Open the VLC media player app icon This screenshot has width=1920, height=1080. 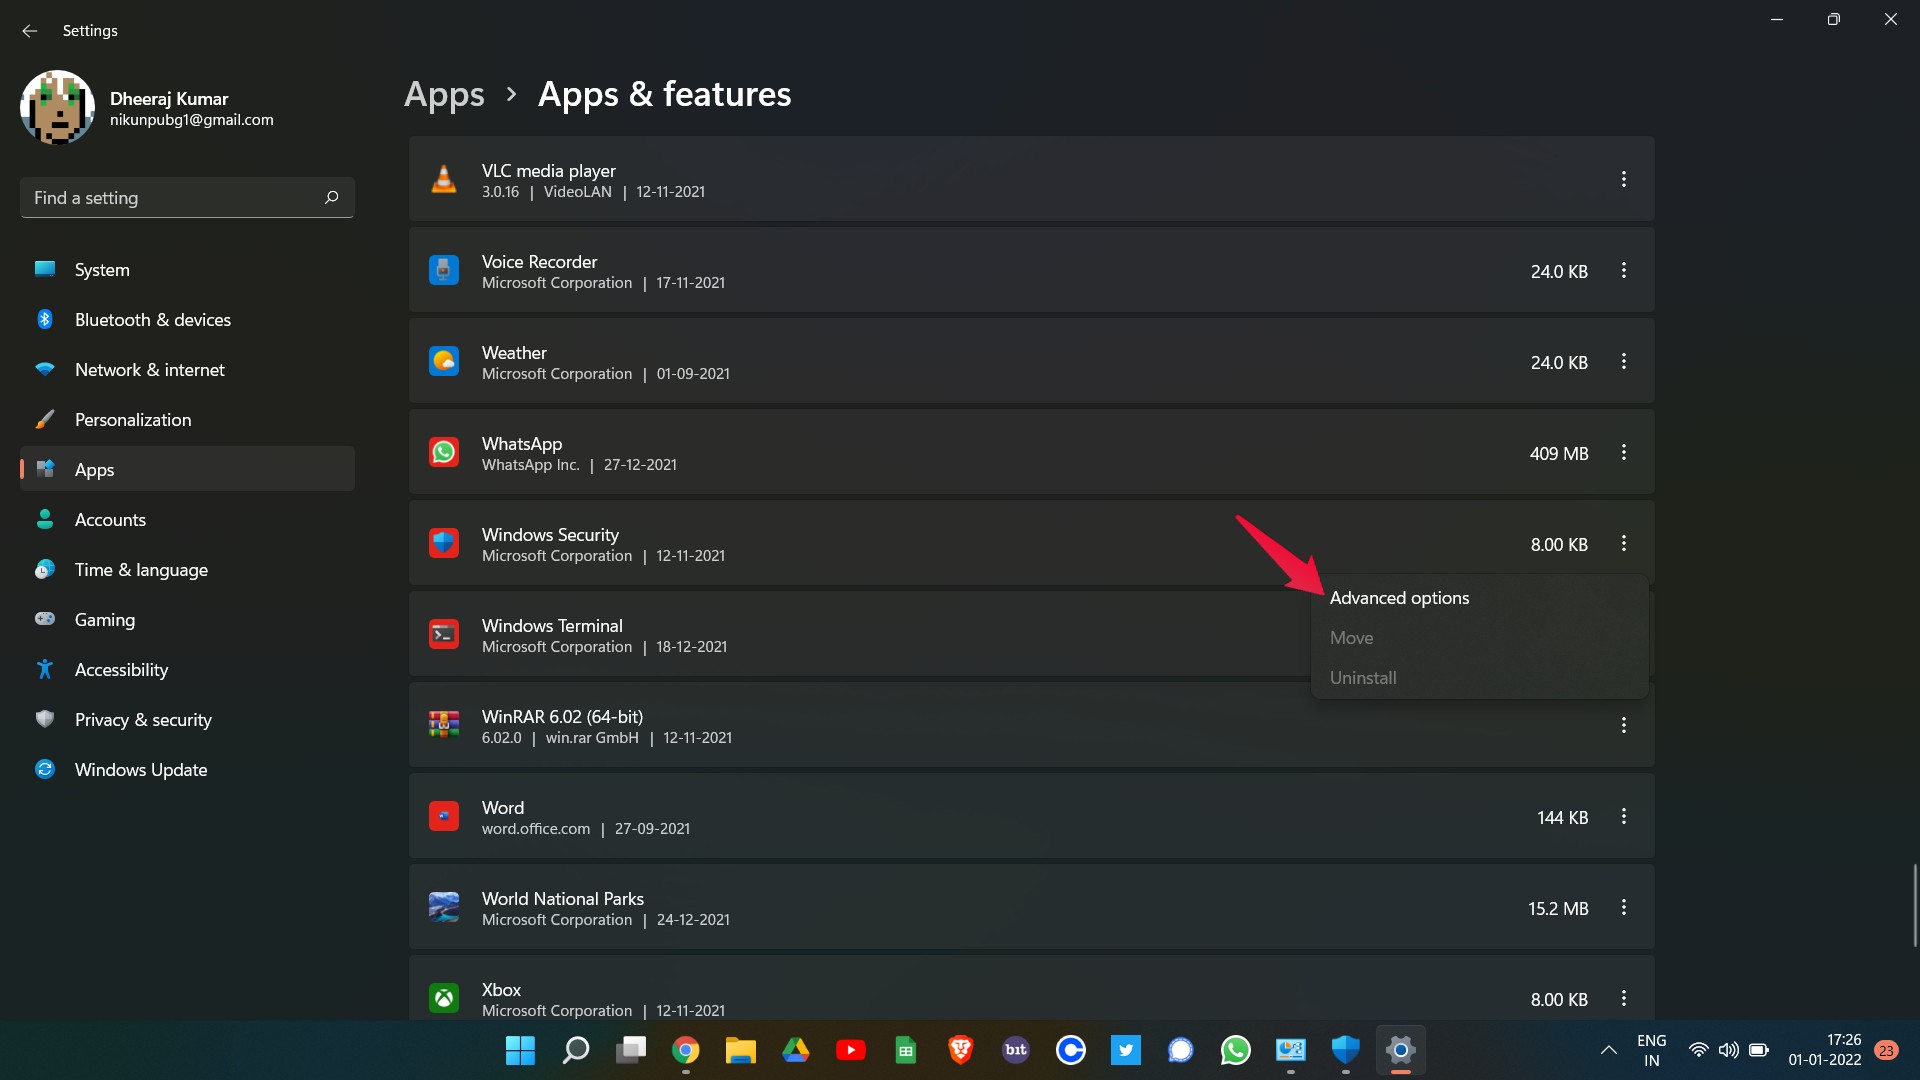pyautogui.click(x=444, y=180)
